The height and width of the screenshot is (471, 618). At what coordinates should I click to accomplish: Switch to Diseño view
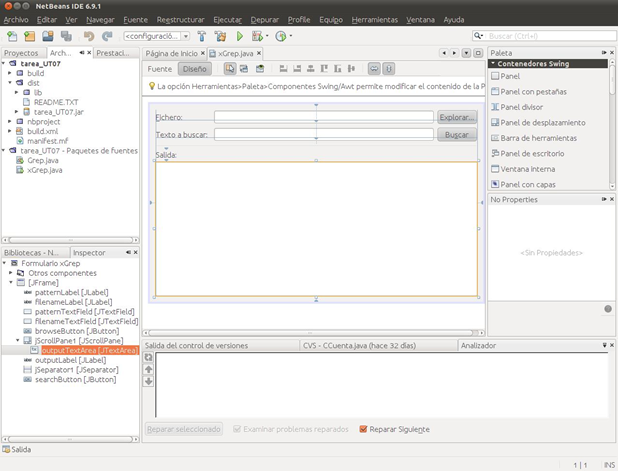point(194,69)
